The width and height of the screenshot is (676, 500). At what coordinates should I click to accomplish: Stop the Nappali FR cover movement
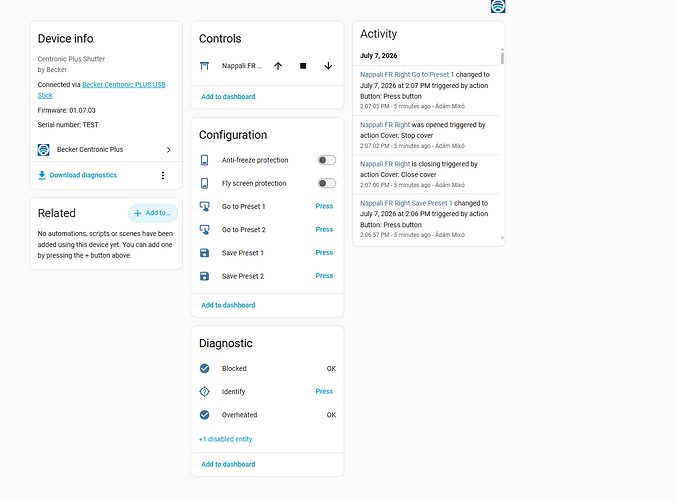coord(303,66)
